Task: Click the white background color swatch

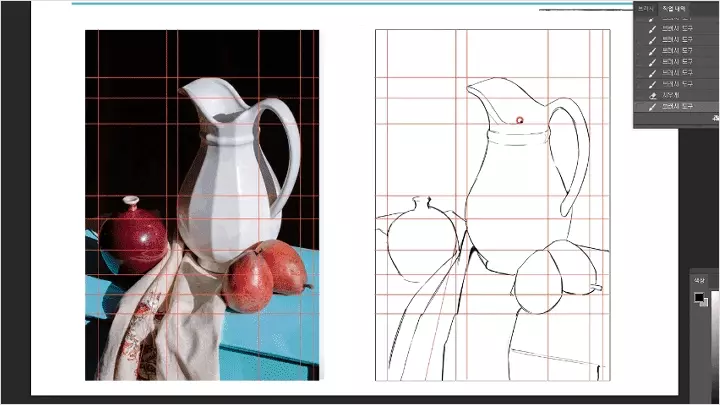Action: [704, 303]
